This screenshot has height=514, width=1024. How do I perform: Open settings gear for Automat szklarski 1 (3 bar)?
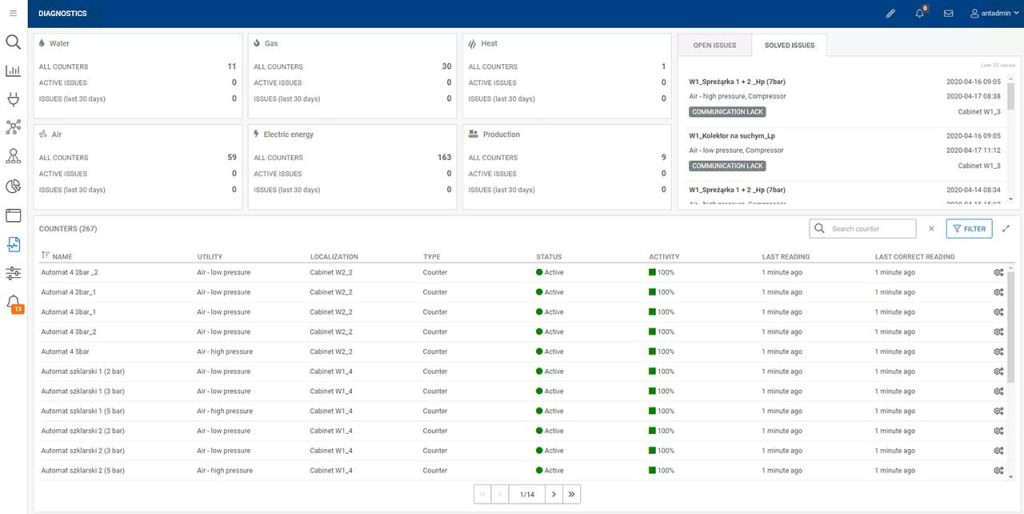pos(999,391)
